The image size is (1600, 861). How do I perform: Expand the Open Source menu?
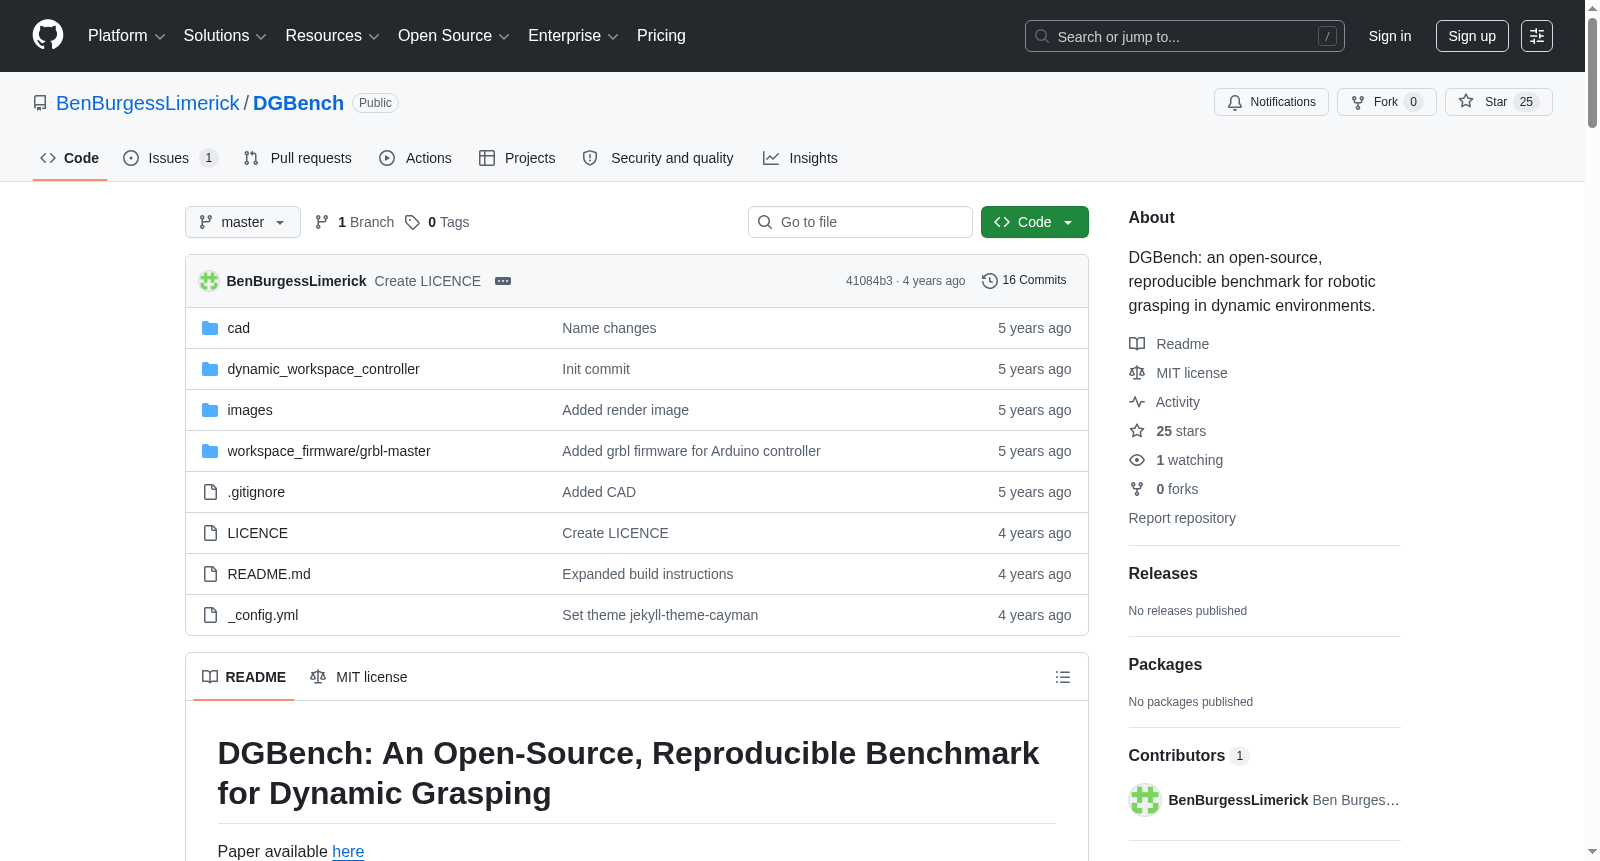[453, 36]
